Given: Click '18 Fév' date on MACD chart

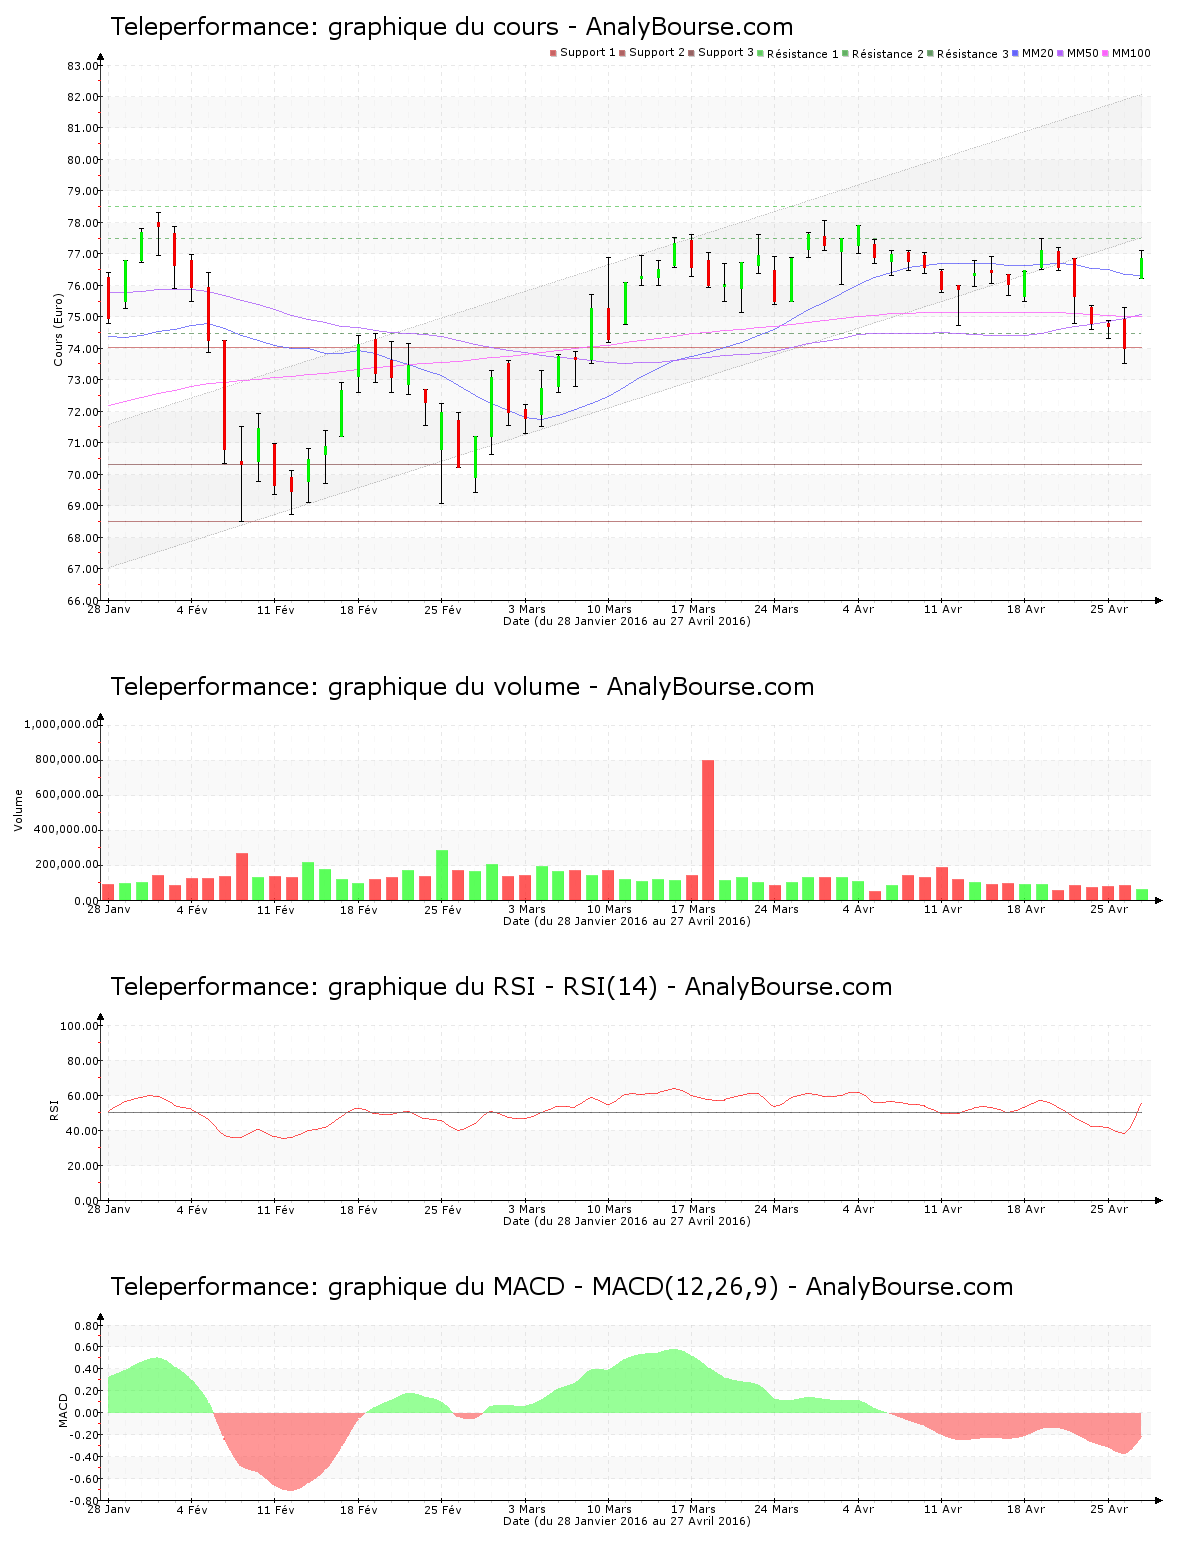Looking at the screenshot, I should [359, 1509].
